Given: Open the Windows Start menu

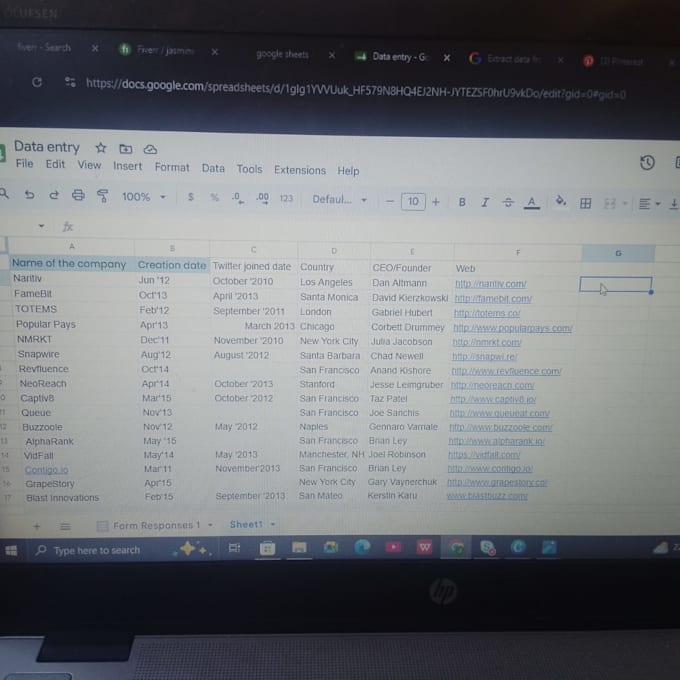Looking at the screenshot, I should pos(11,550).
